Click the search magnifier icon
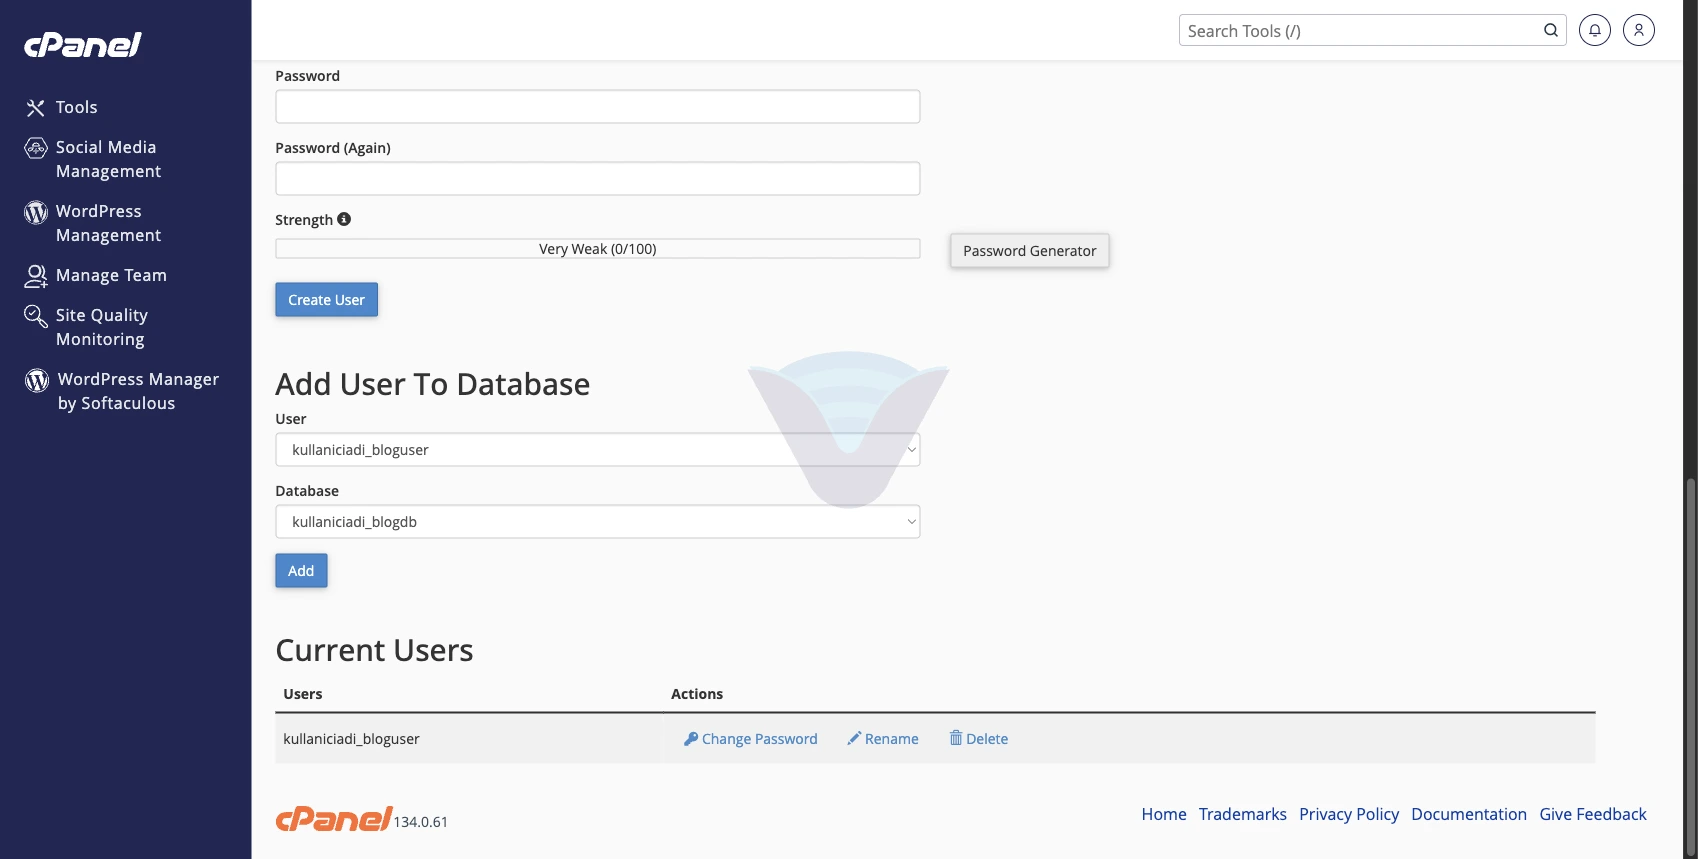1698x859 pixels. pyautogui.click(x=1551, y=30)
